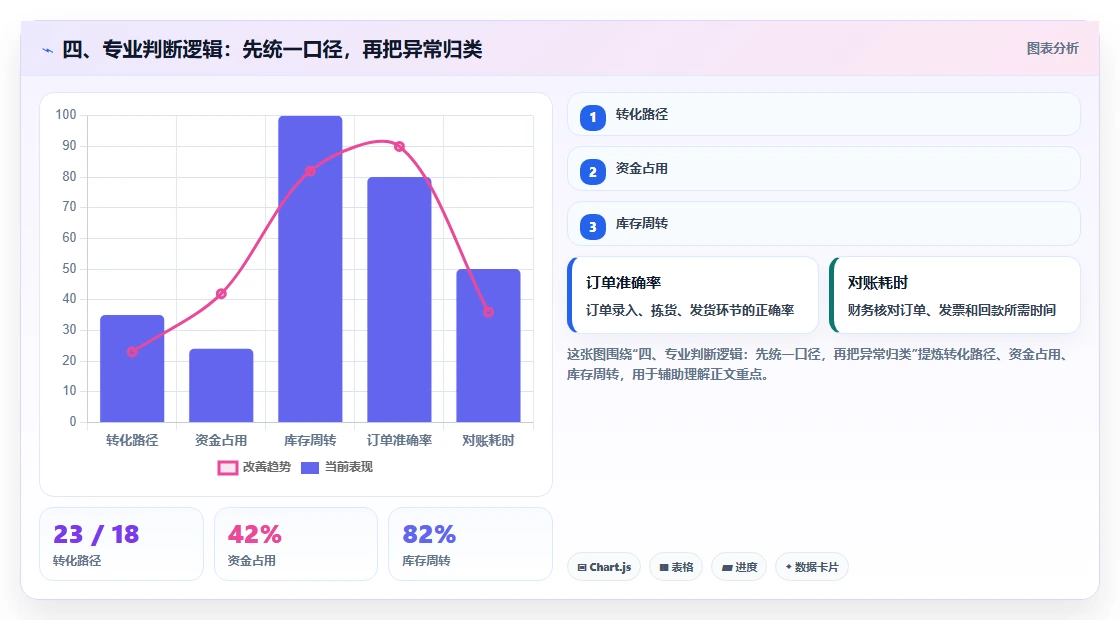The width and height of the screenshot is (1120, 620).
Task: Click the number 2 badge for 资金占用
Action: (x=592, y=172)
